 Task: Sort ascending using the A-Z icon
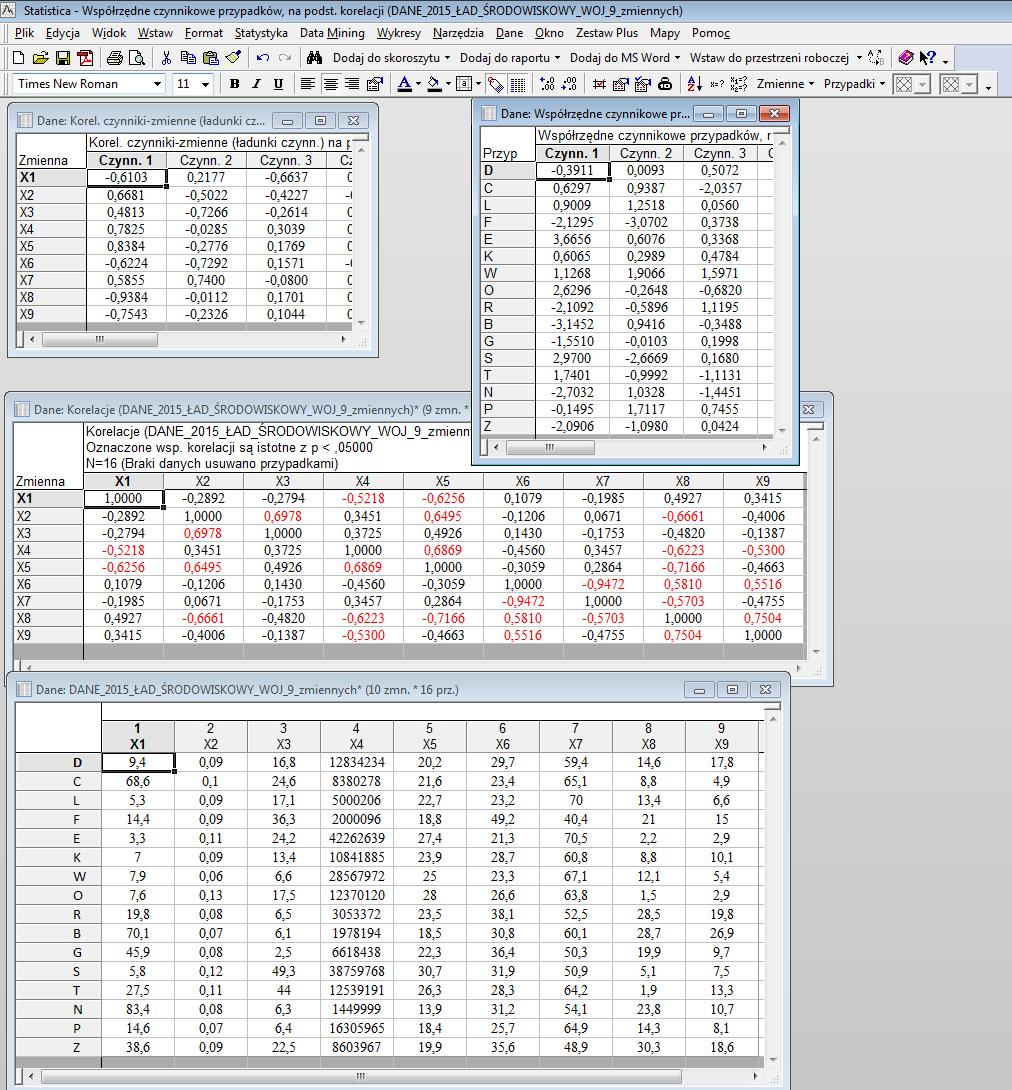tap(694, 84)
